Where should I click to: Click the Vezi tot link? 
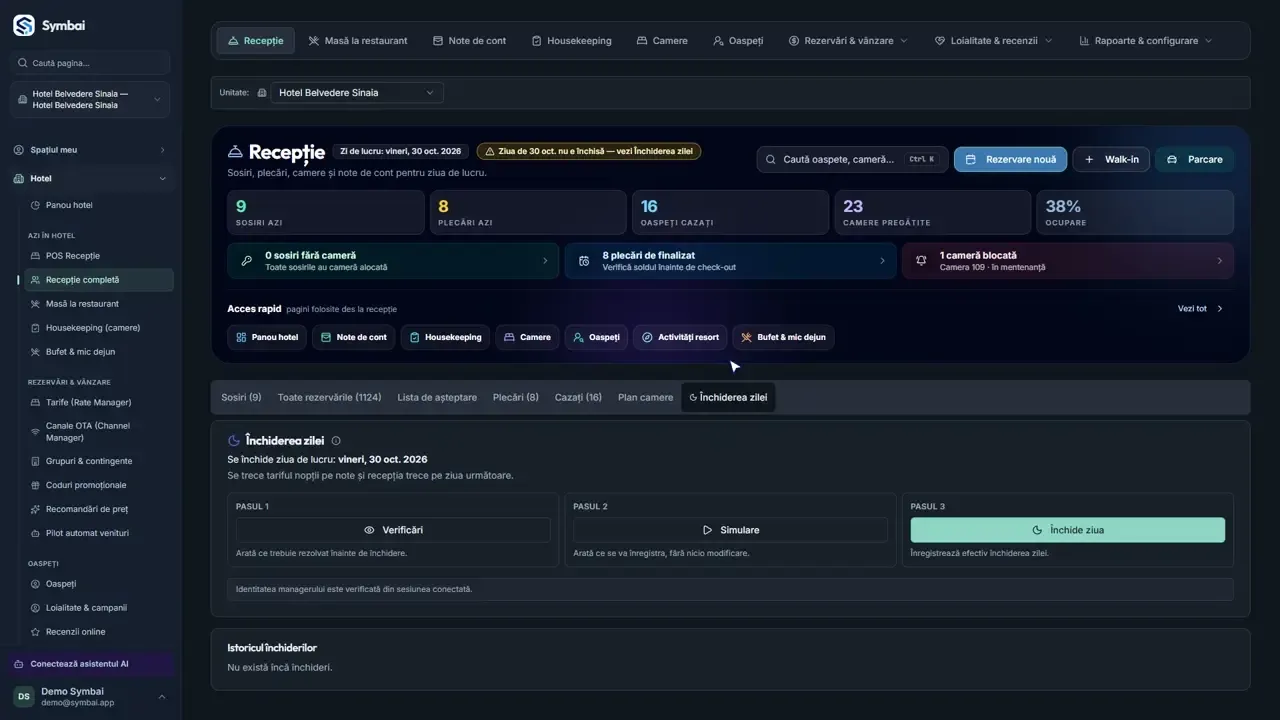click(1200, 309)
